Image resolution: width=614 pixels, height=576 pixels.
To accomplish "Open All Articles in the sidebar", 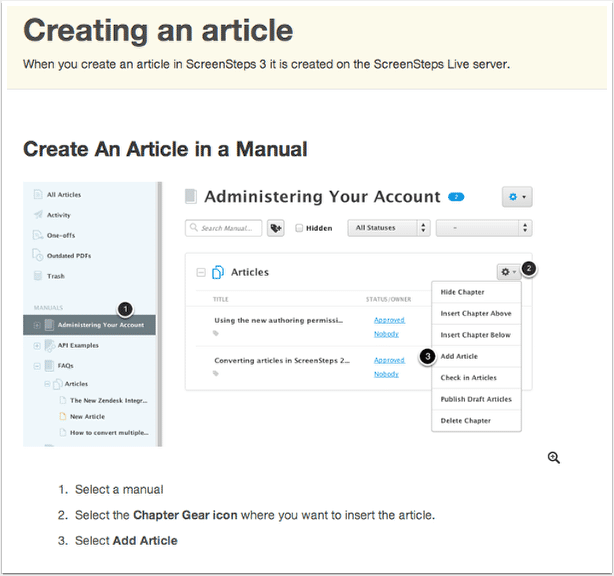I will tap(63, 194).
